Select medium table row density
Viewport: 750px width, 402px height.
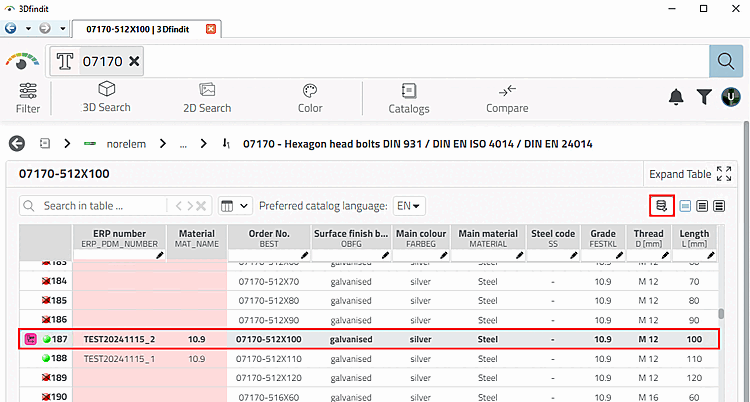click(x=702, y=206)
